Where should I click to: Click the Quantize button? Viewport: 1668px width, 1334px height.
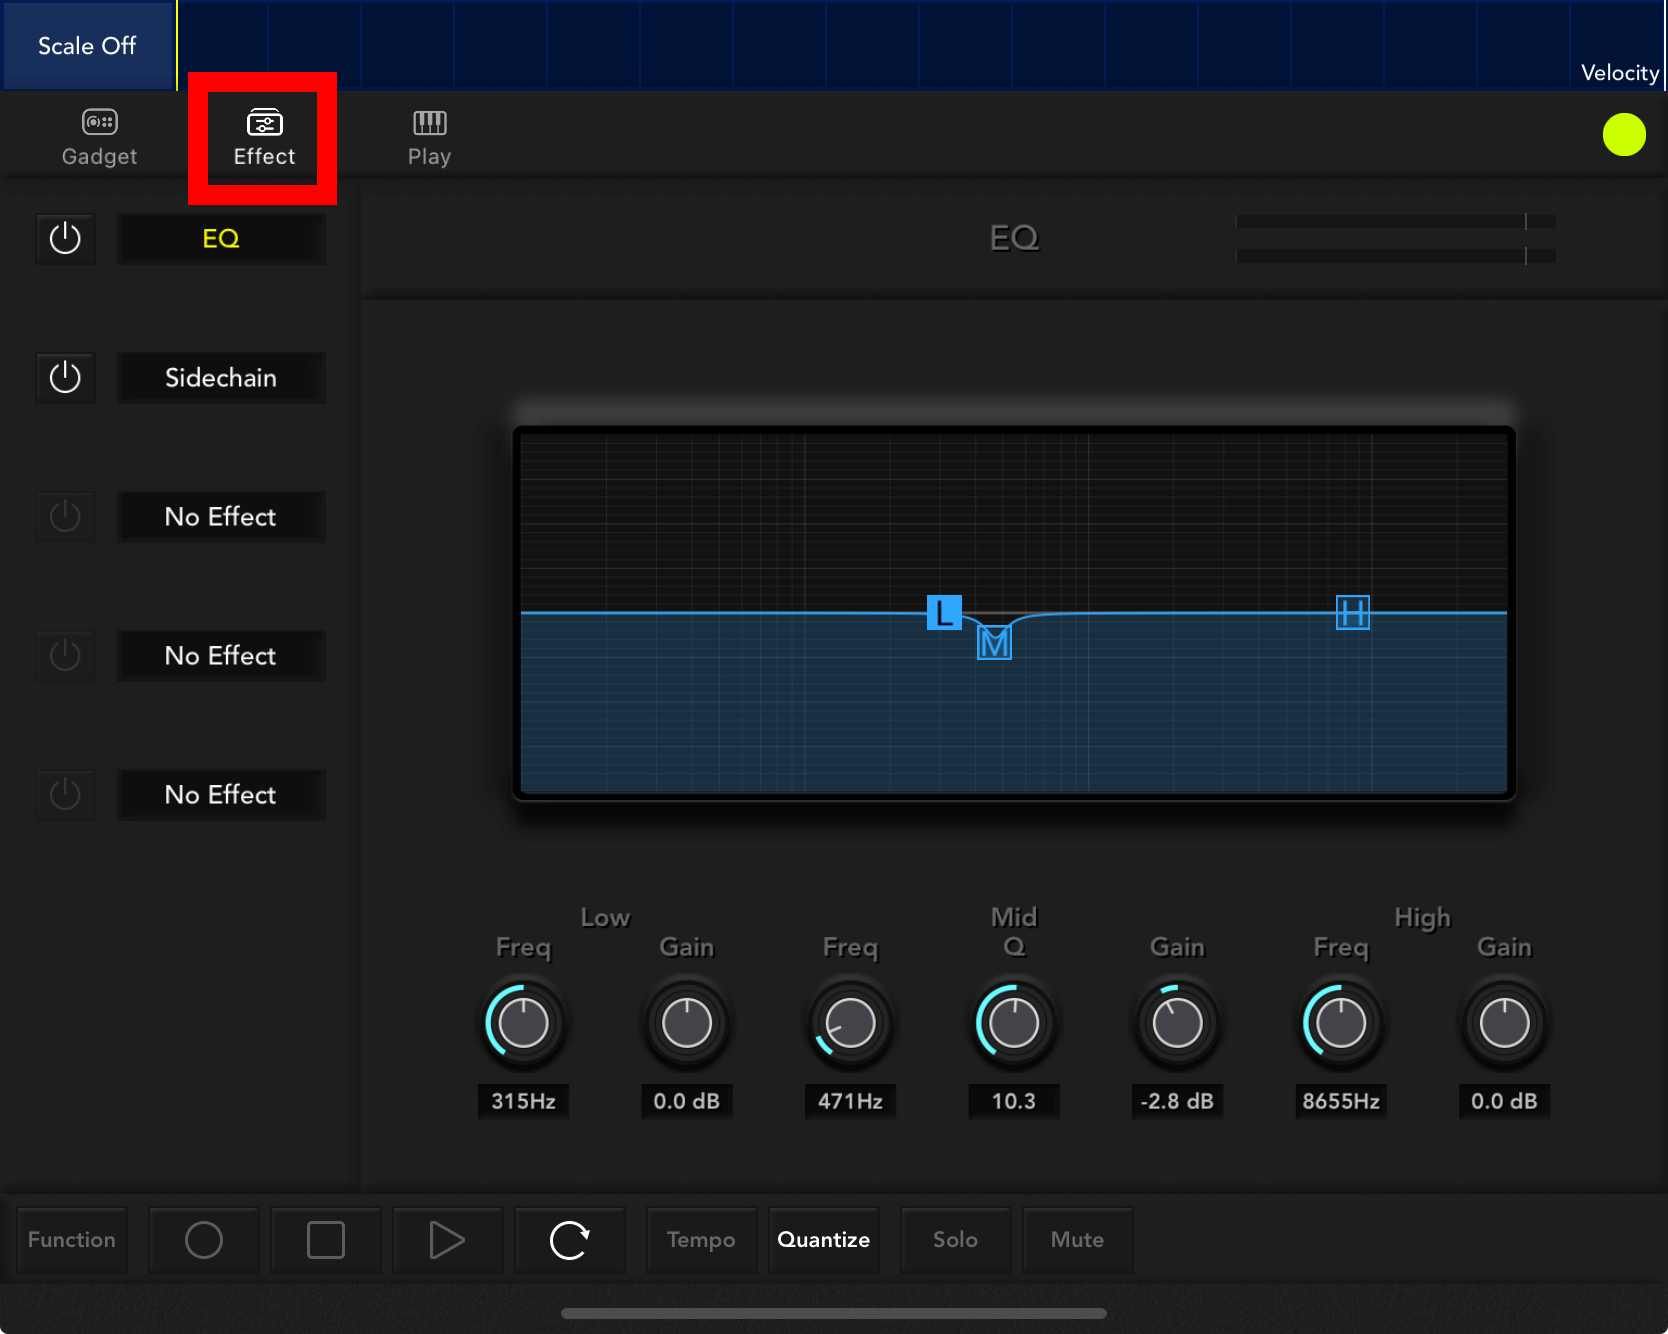point(824,1240)
